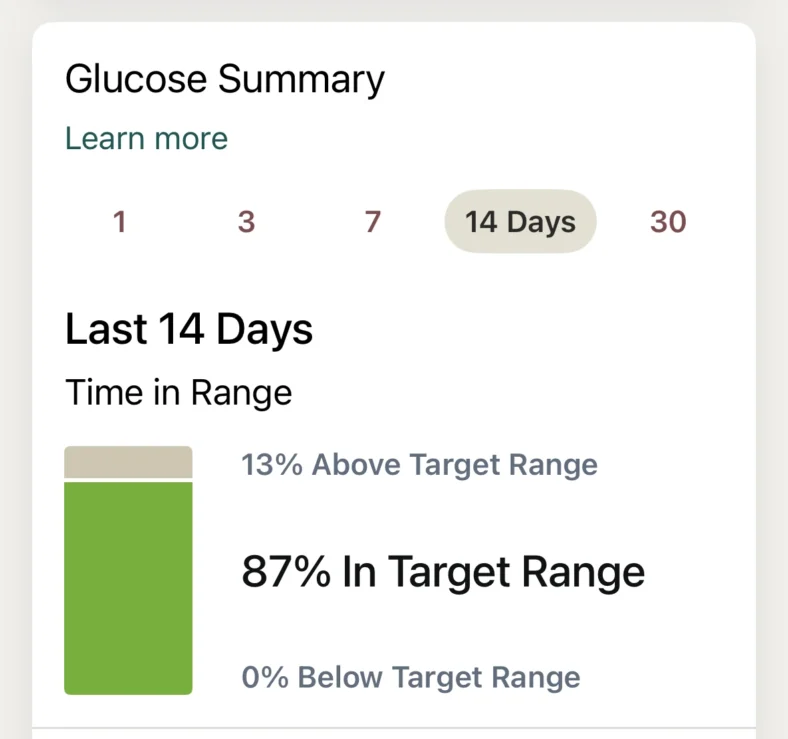The image size is (788, 739).
Task: Click the green in-range bar segment
Action: (x=128, y=587)
